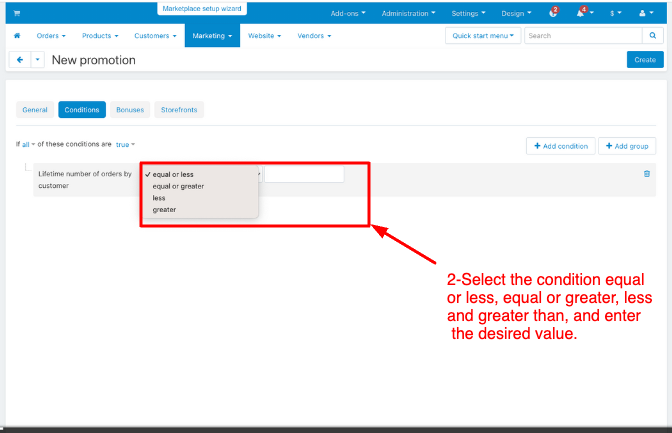Viewport: 672px width, 433px height.
Task: Pick the 'greater' operator option
Action: (x=164, y=210)
